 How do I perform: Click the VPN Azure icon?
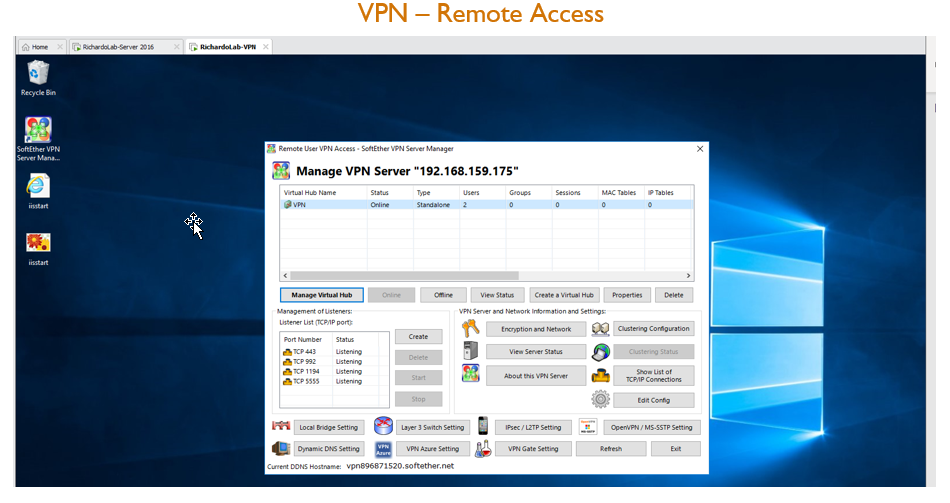pos(383,449)
